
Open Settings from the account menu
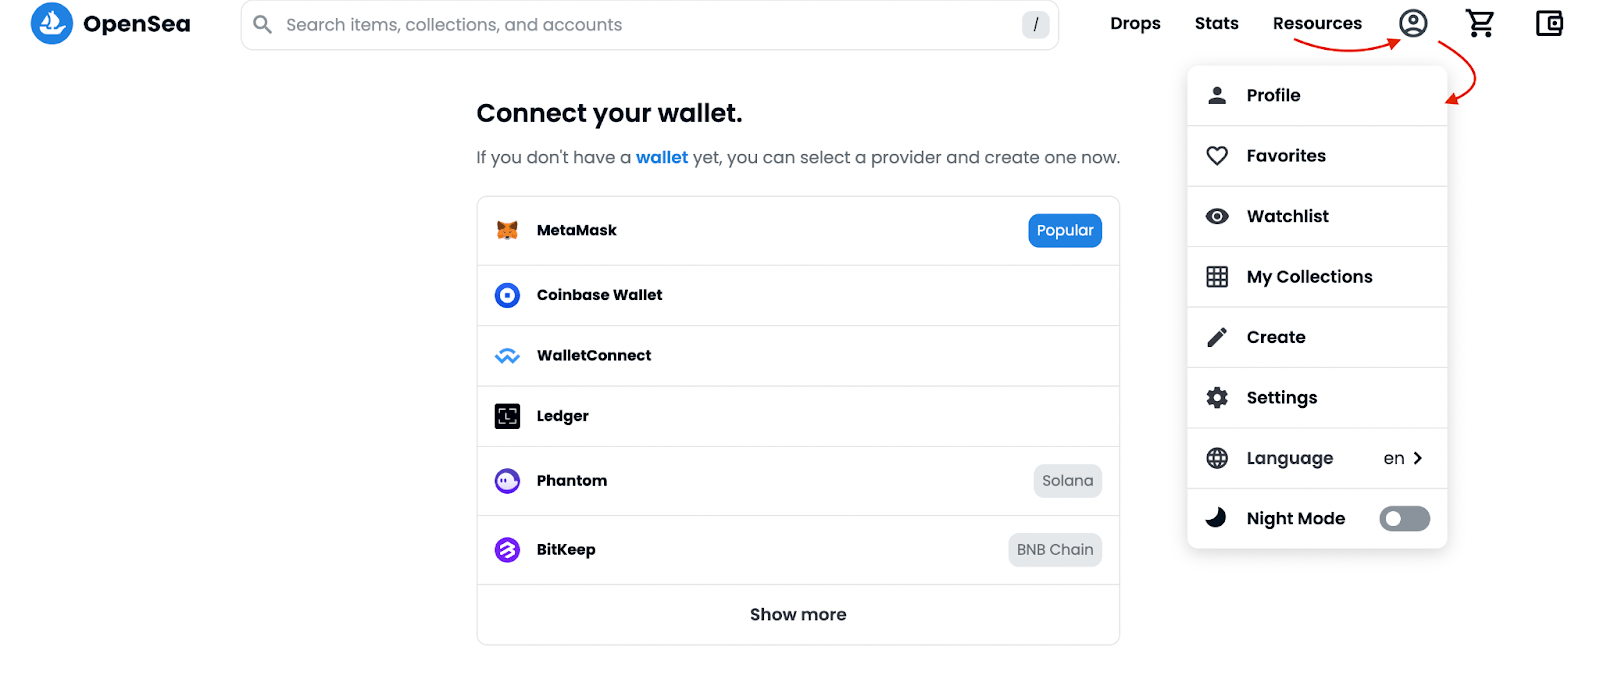1281,398
